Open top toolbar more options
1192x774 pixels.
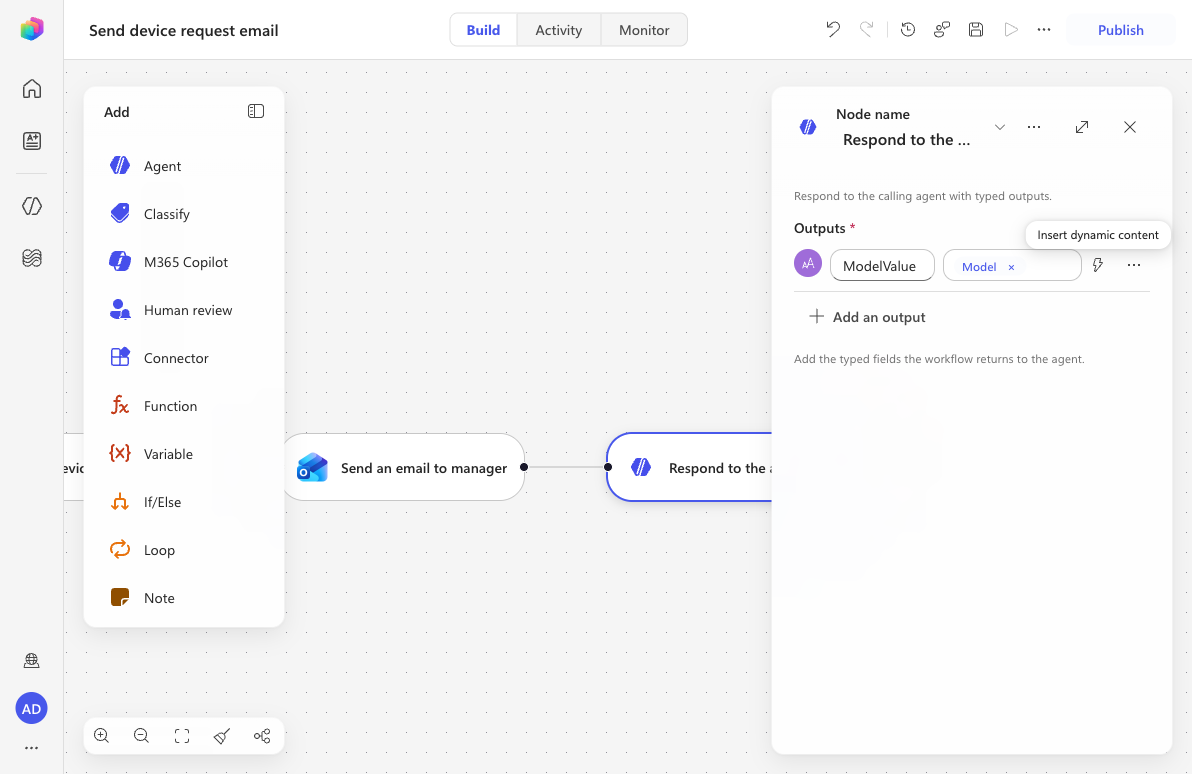point(1044,30)
